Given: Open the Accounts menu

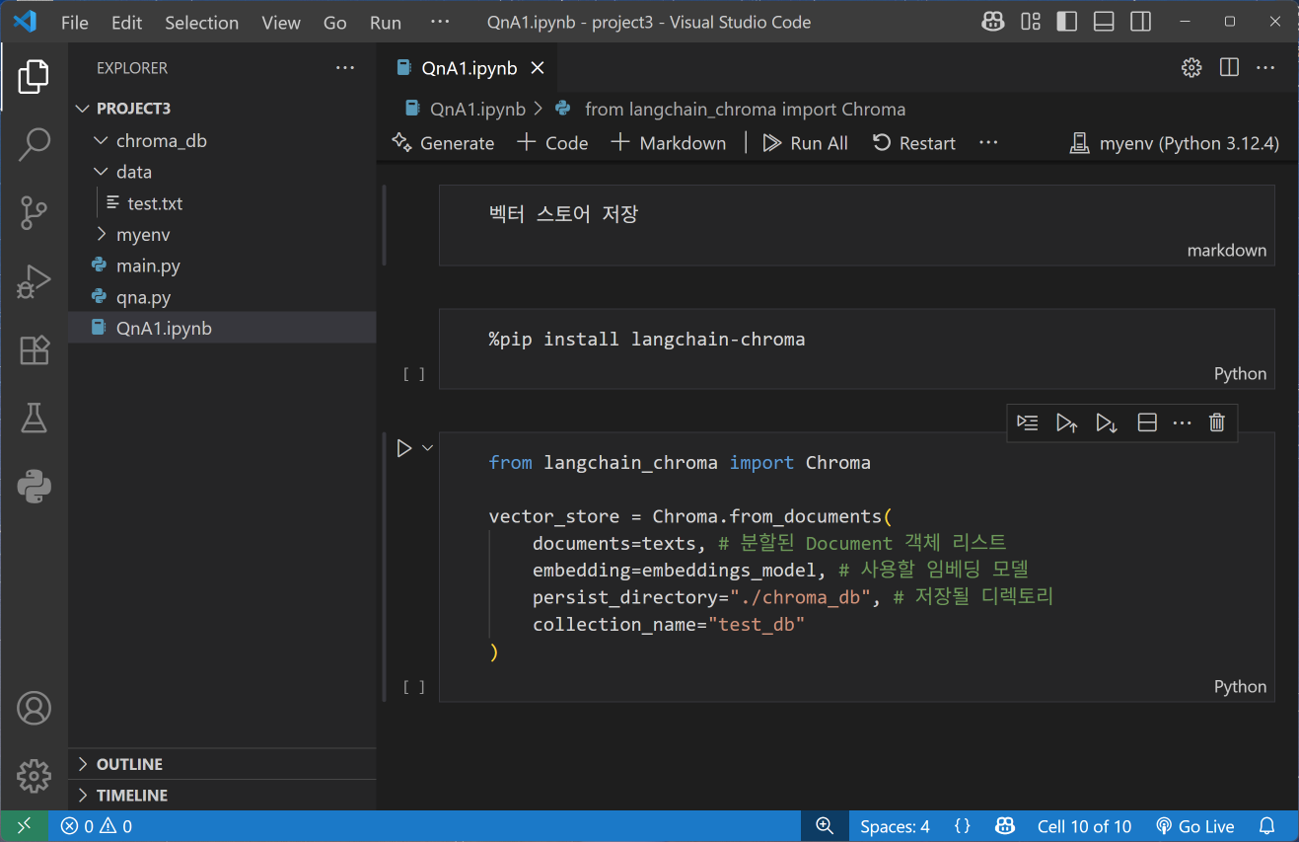Looking at the screenshot, I should 33,708.
